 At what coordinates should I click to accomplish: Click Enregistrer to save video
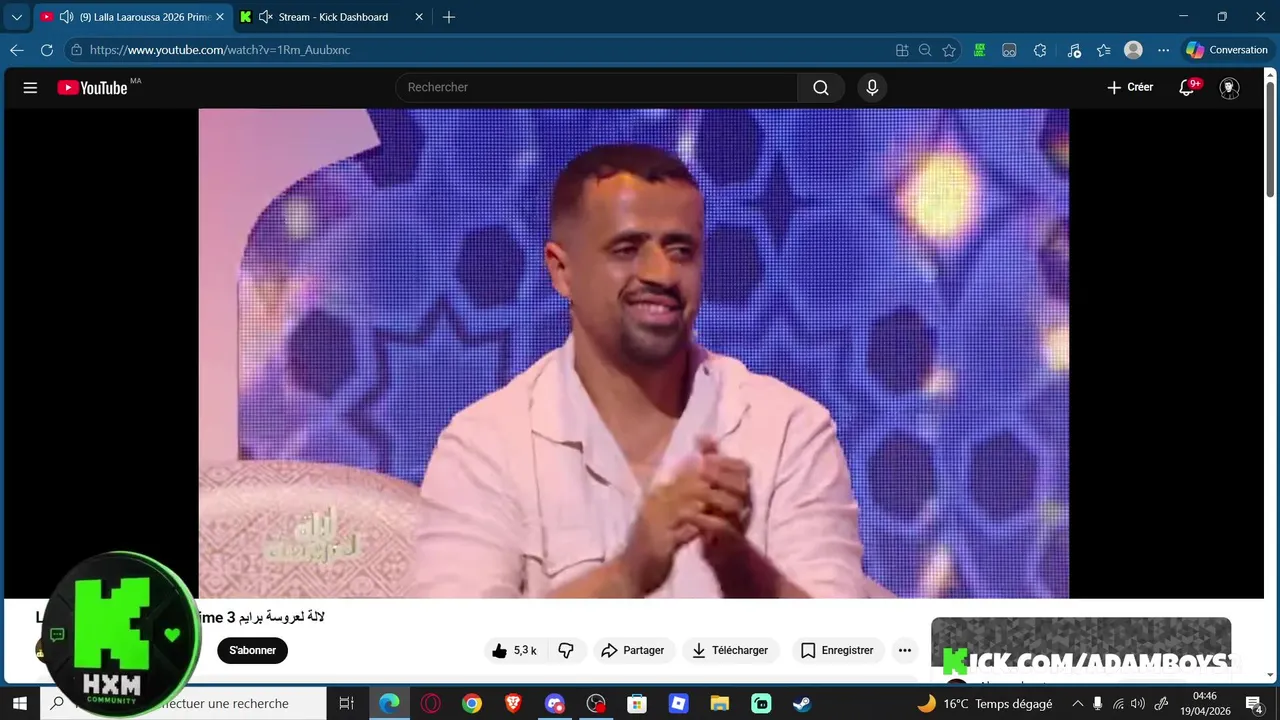(838, 650)
